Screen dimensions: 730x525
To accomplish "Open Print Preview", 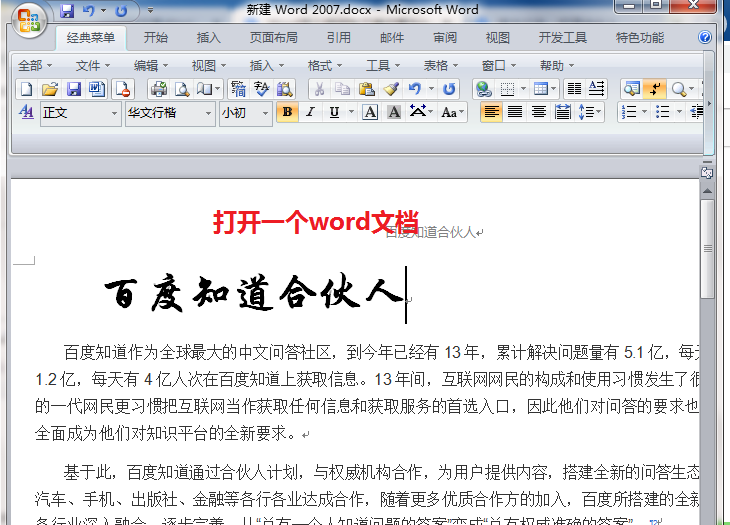I will point(182,88).
